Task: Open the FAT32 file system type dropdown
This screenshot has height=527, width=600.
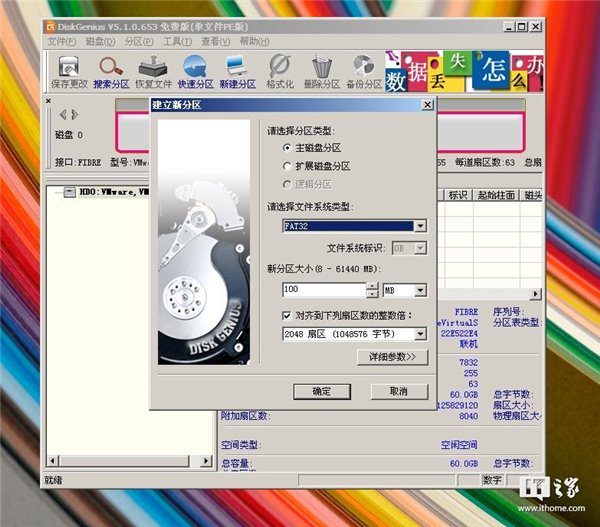Action: tap(420, 226)
